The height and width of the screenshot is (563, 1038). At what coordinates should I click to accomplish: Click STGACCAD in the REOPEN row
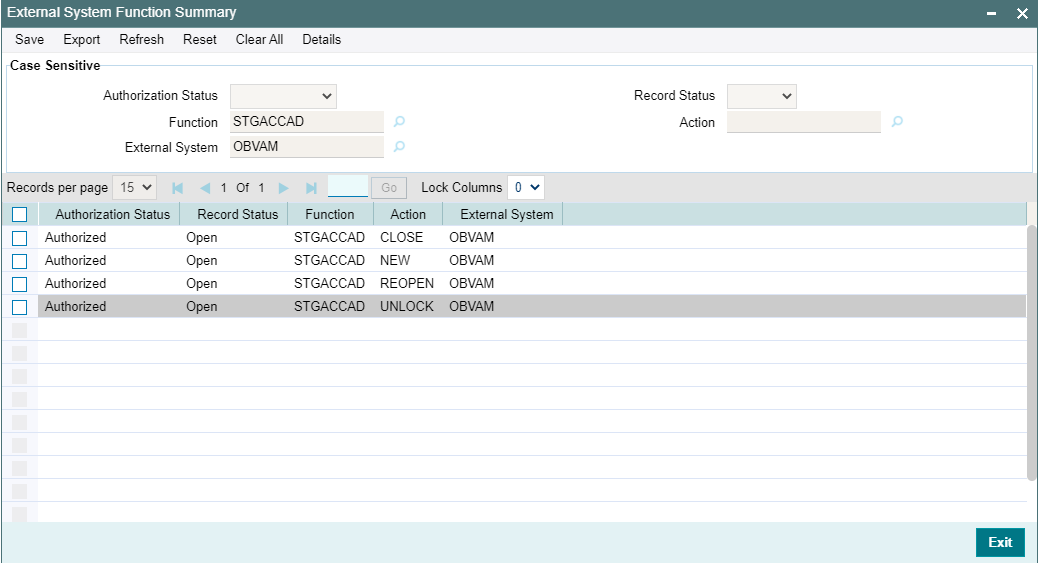(x=330, y=283)
